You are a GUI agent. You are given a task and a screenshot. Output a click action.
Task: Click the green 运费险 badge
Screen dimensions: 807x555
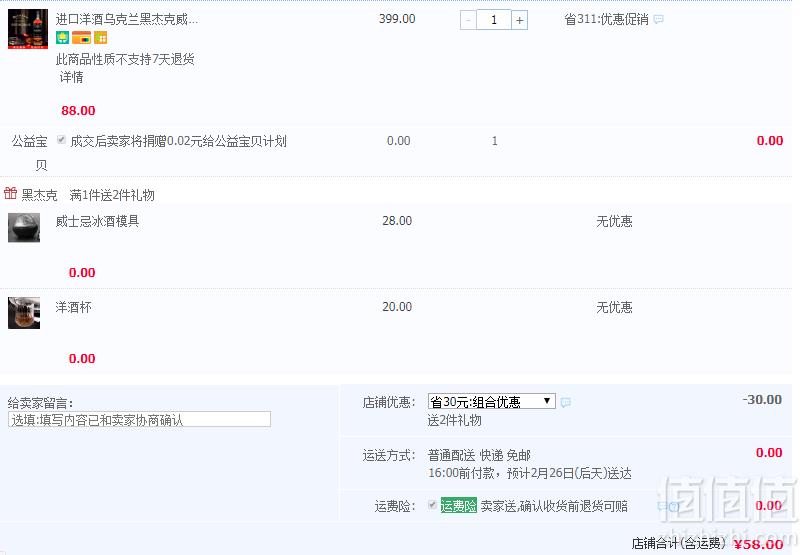coord(459,506)
